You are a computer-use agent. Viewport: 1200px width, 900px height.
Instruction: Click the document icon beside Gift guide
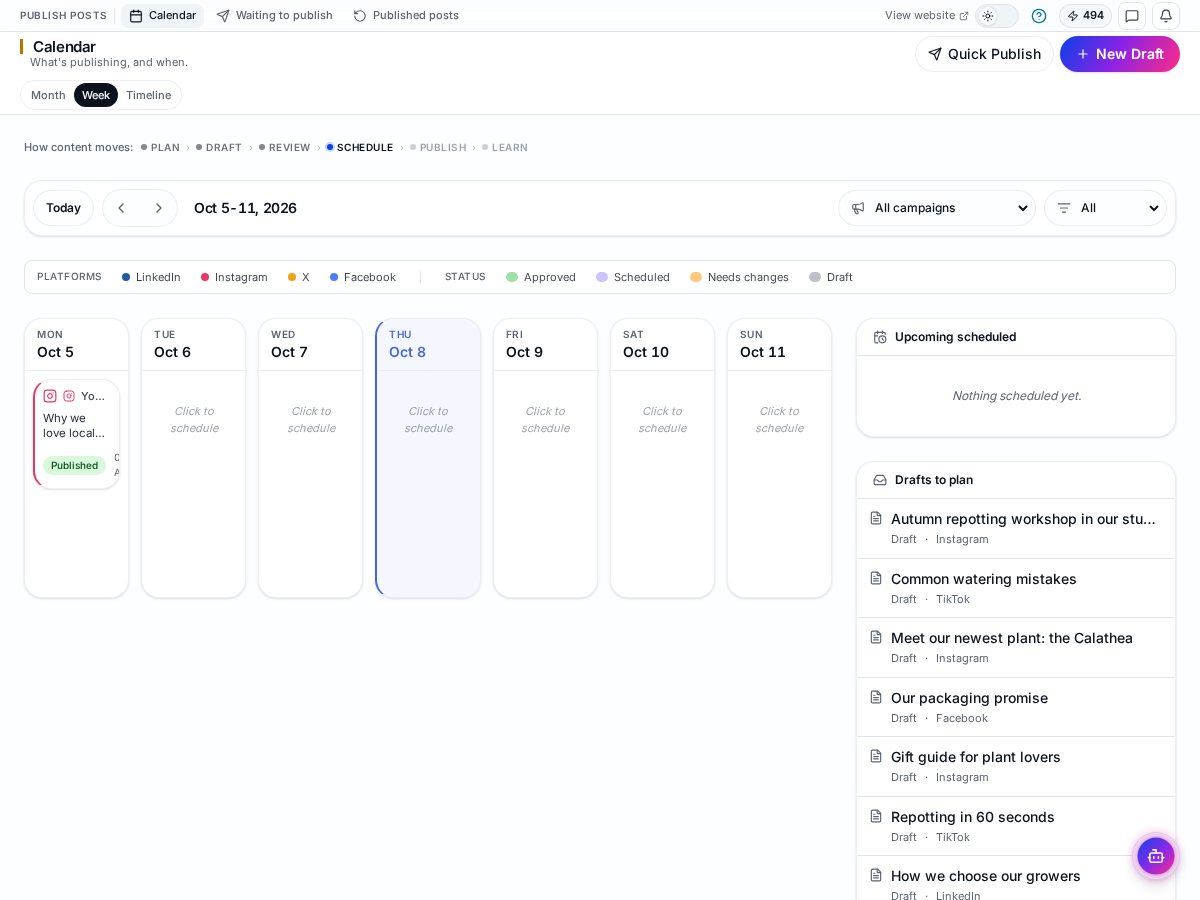coord(876,756)
